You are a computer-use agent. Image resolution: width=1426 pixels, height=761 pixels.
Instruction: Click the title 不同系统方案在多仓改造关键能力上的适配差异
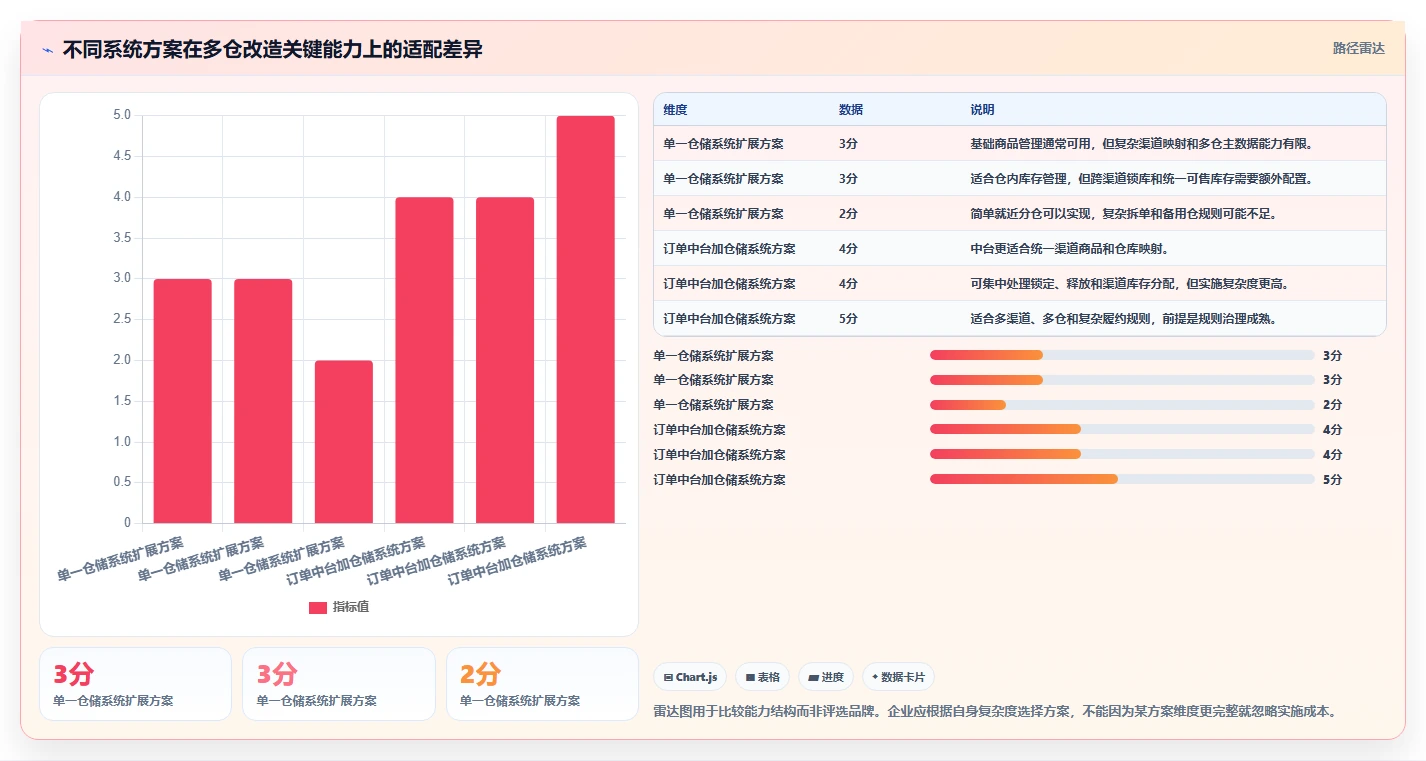[273, 49]
